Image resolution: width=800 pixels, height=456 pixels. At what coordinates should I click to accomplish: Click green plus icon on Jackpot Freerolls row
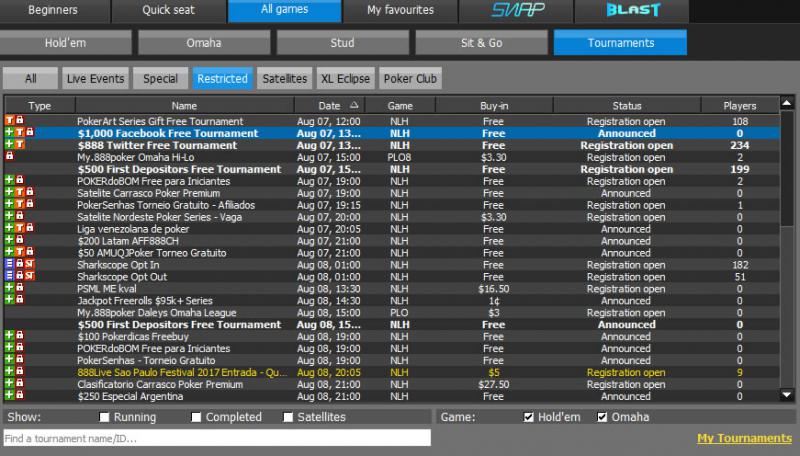(x=9, y=299)
